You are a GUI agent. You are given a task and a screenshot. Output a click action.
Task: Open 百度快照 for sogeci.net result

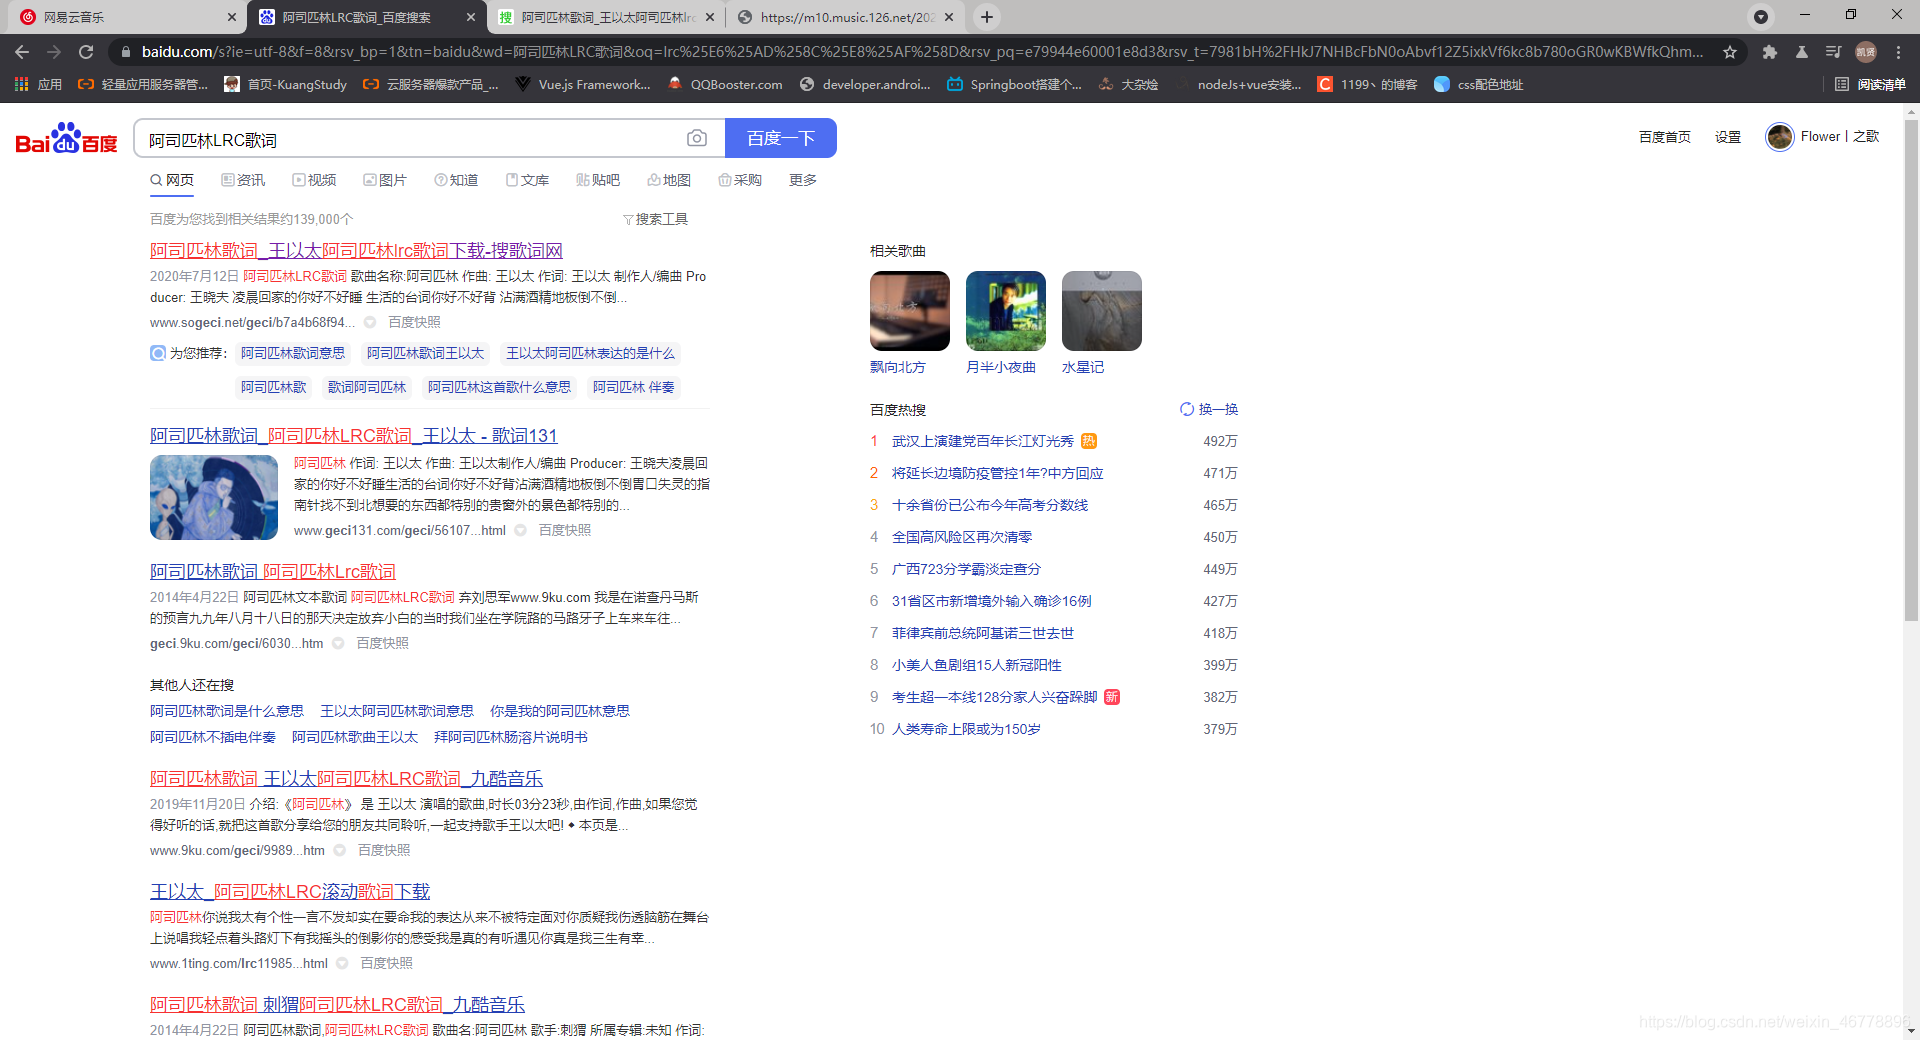coord(414,322)
